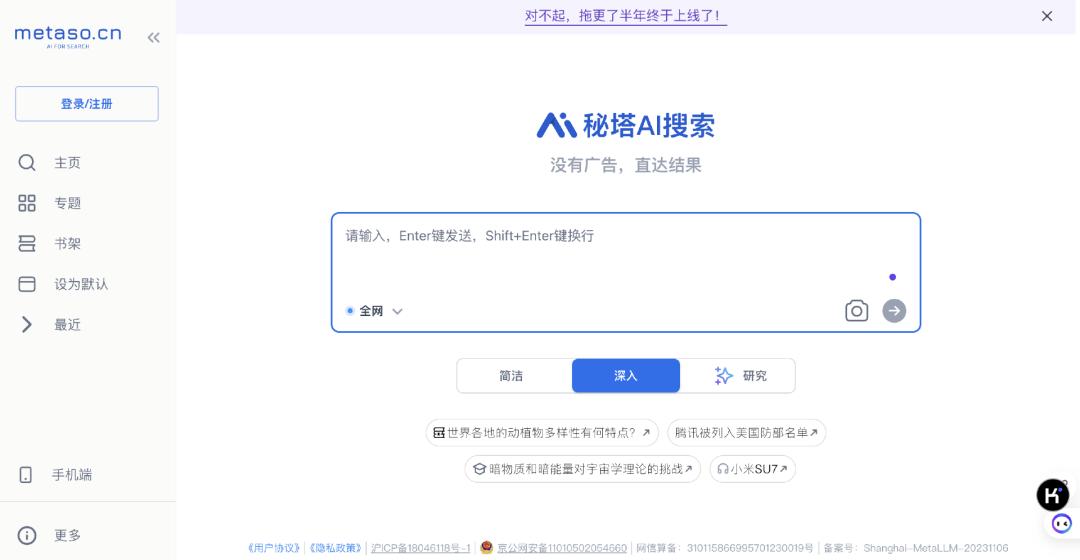Expand the 最近 recent section
The width and height of the screenshot is (1080, 560).
click(x=26, y=324)
